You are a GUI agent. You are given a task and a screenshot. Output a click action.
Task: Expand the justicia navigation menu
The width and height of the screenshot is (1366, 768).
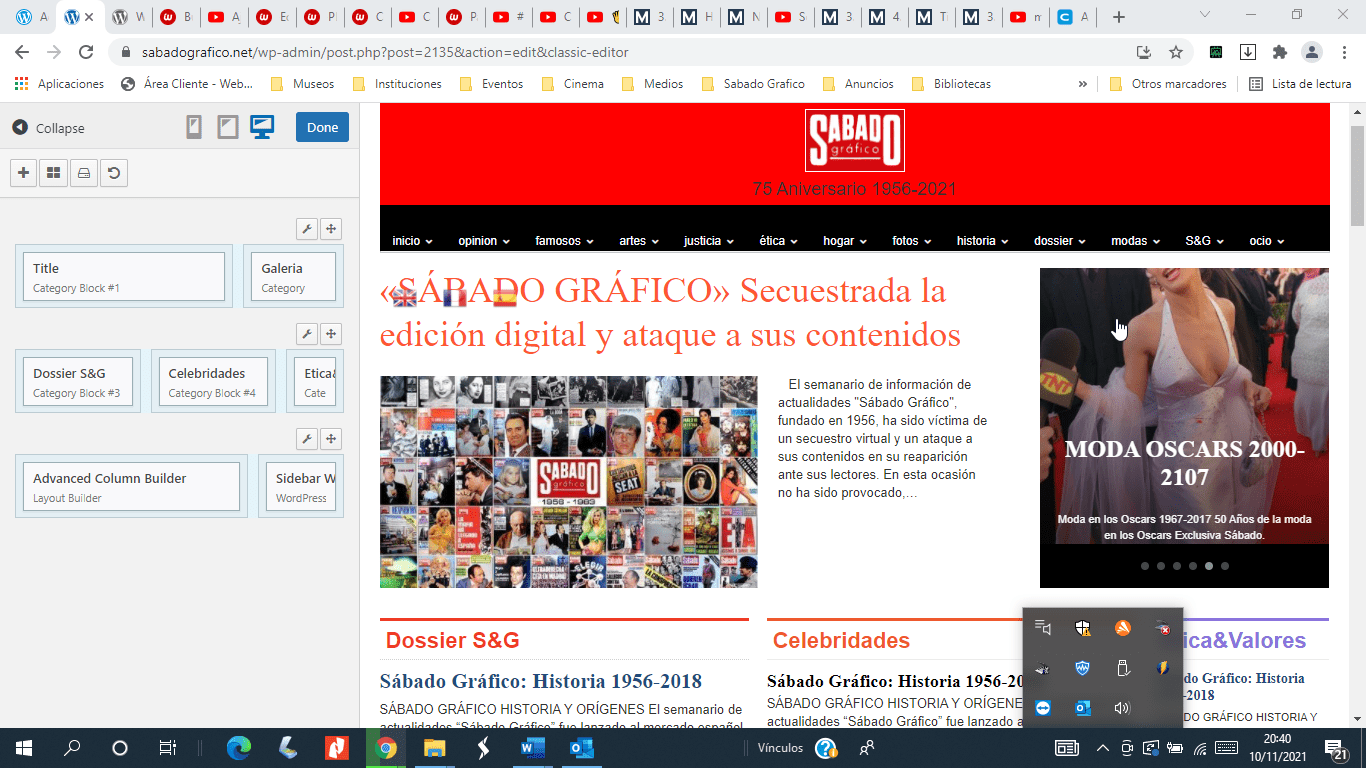pos(709,241)
